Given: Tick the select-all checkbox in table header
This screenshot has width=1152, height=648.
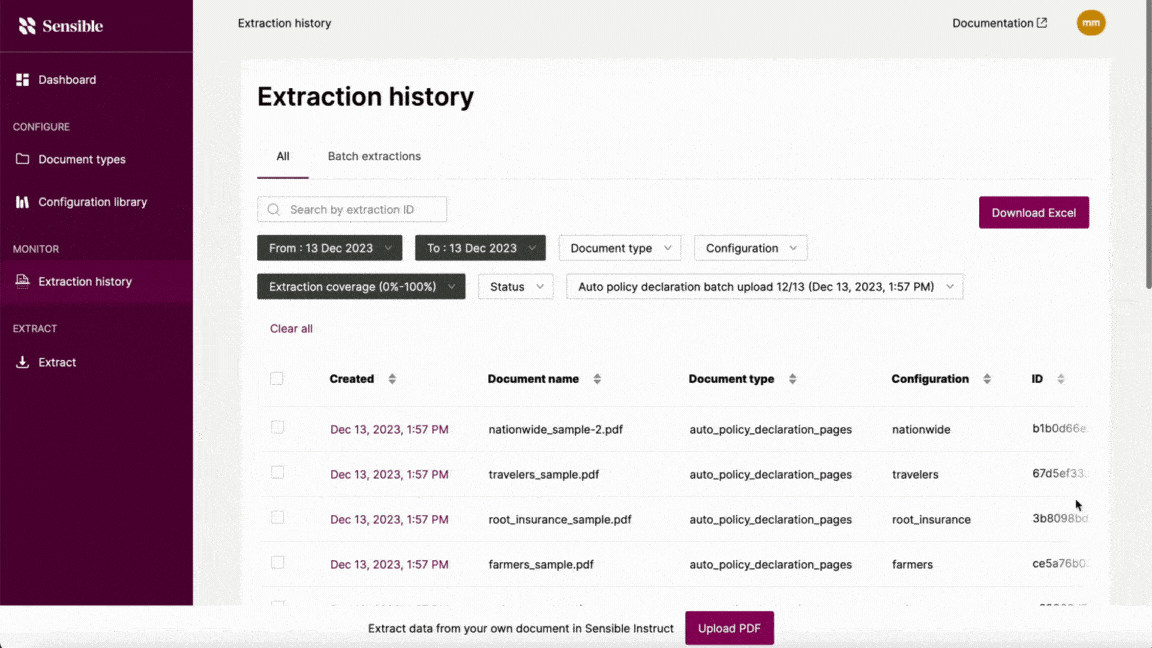Looking at the screenshot, I should pos(276,378).
